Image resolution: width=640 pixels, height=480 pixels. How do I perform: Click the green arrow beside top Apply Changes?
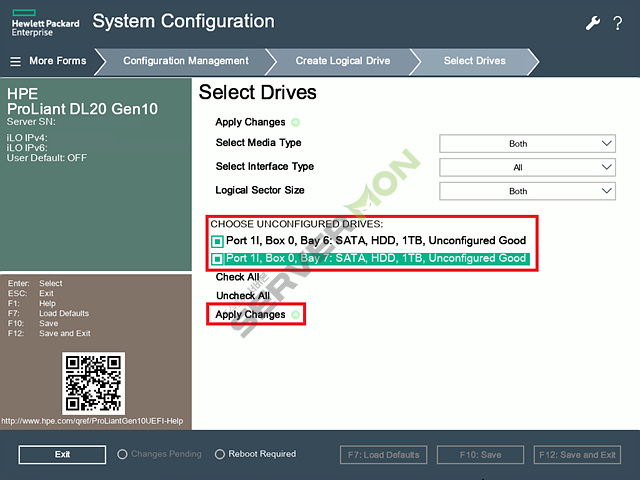point(296,122)
